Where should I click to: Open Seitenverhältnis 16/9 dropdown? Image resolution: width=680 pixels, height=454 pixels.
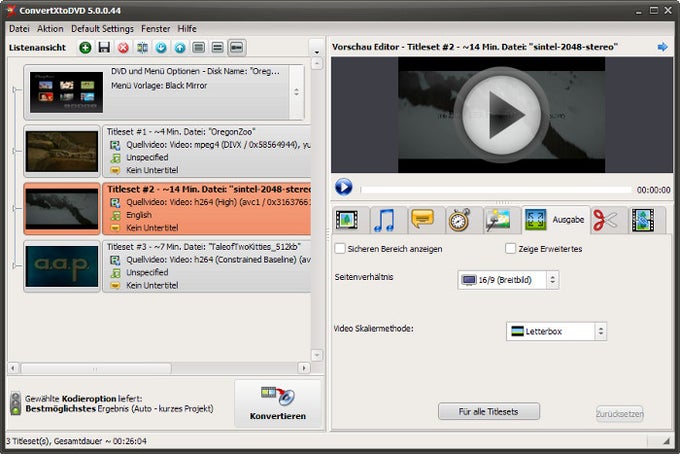(x=508, y=280)
